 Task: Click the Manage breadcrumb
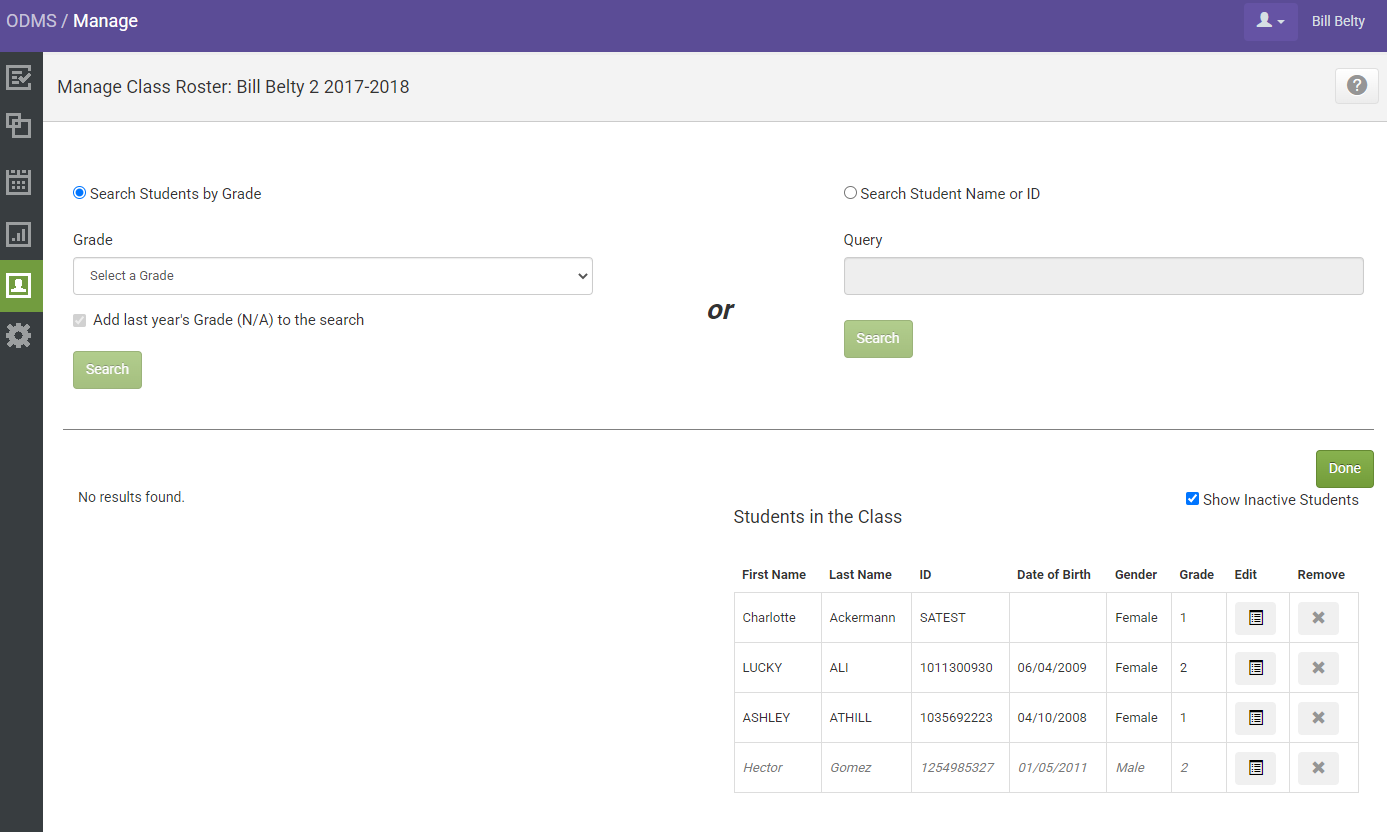(x=106, y=21)
